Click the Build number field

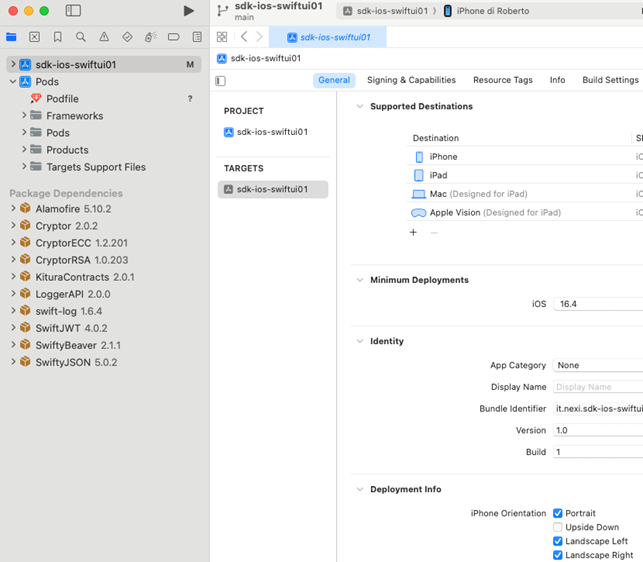tap(598, 452)
